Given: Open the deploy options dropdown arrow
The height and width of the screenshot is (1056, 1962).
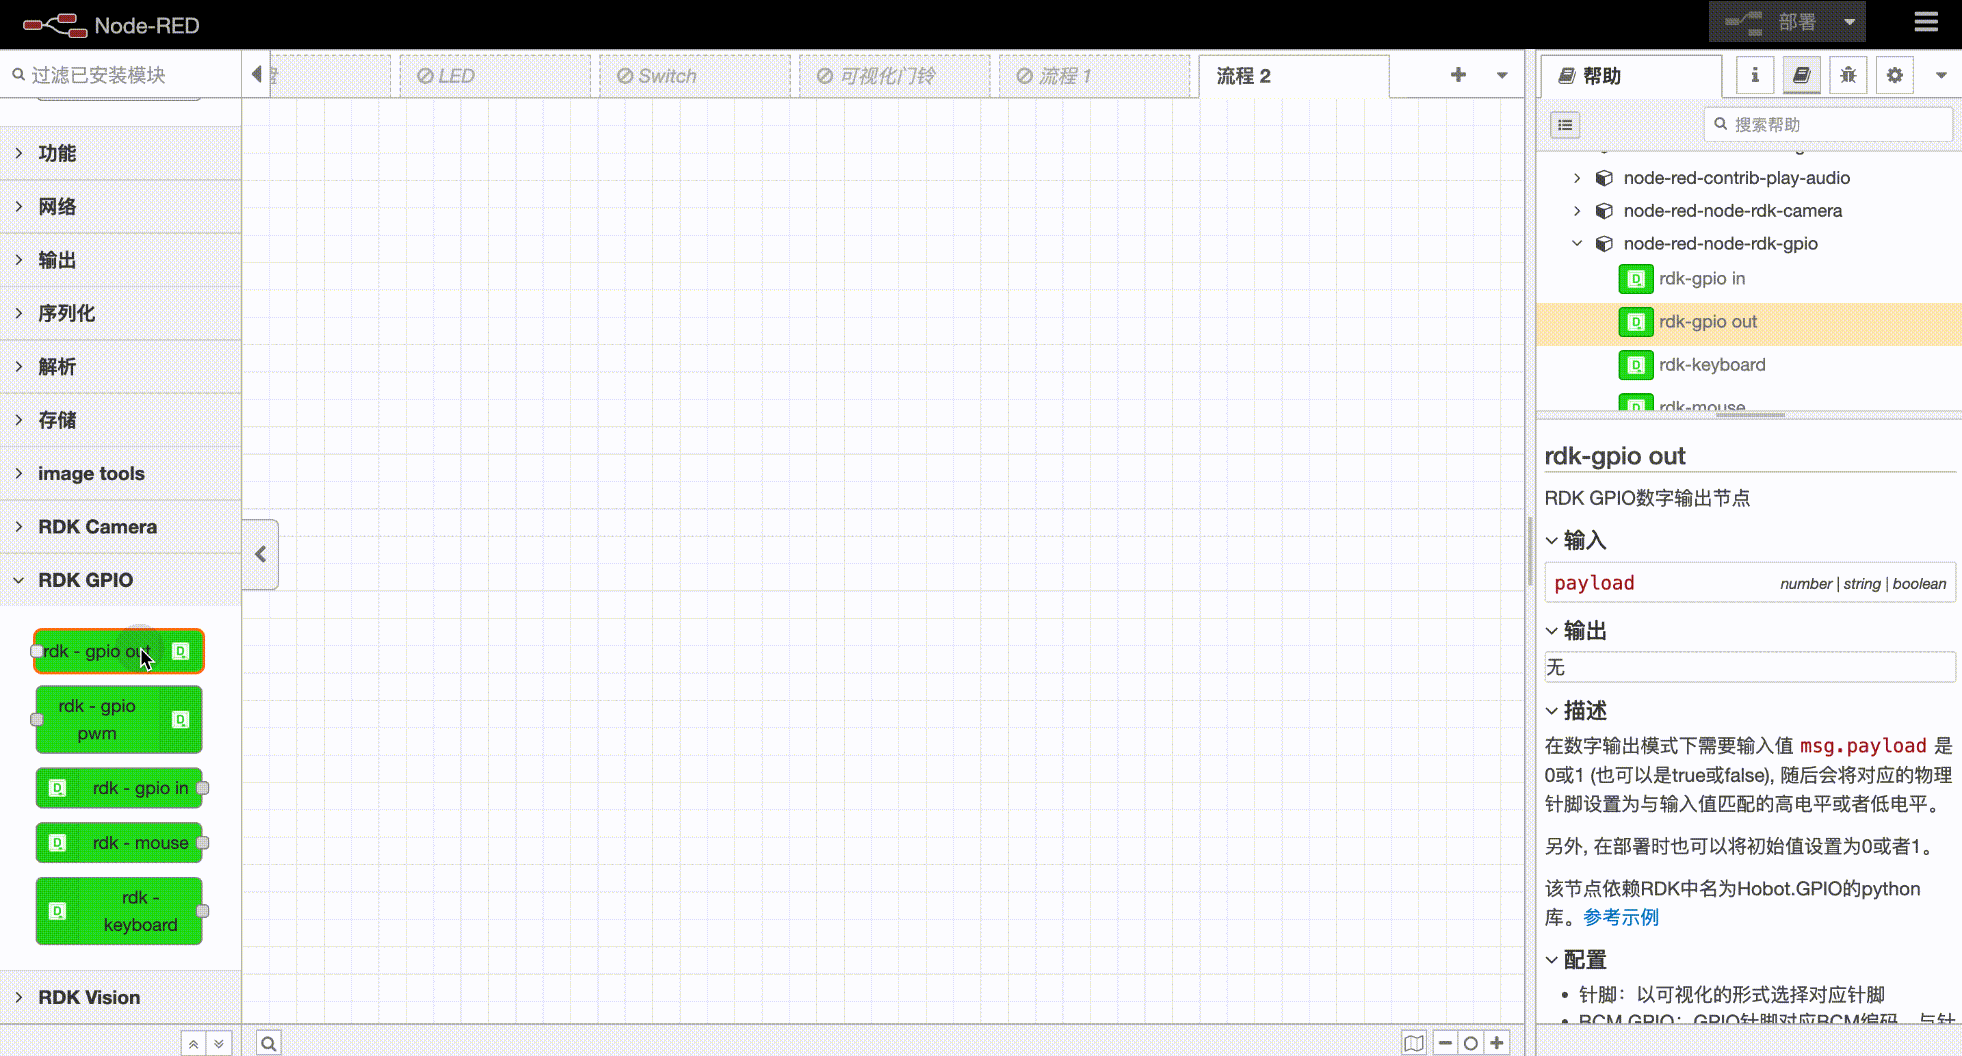Looking at the screenshot, I should (1850, 22).
